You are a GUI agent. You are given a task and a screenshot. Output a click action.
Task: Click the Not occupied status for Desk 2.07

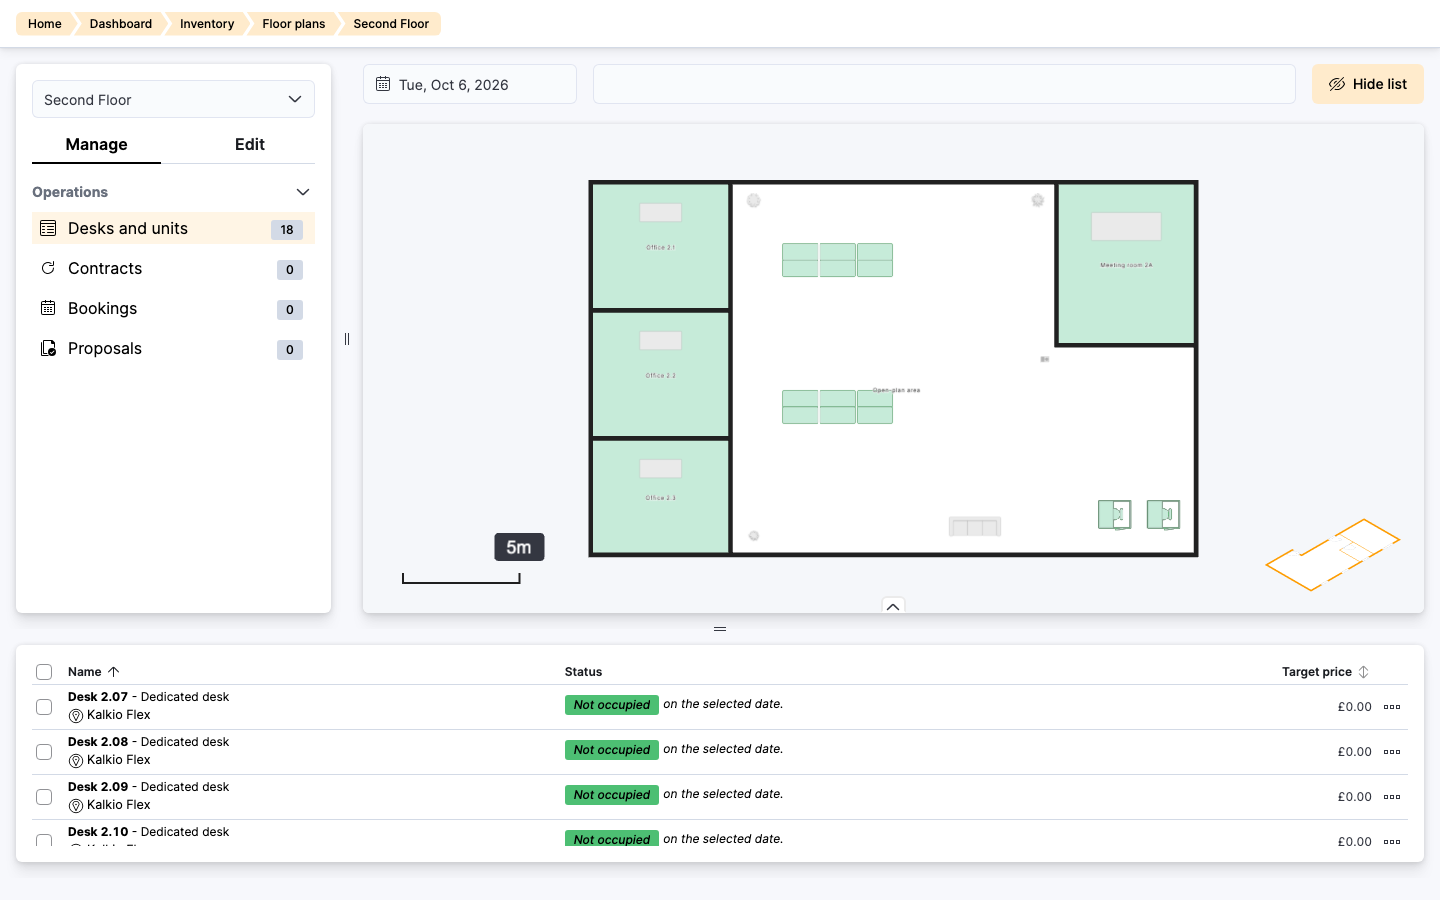pyautogui.click(x=612, y=705)
